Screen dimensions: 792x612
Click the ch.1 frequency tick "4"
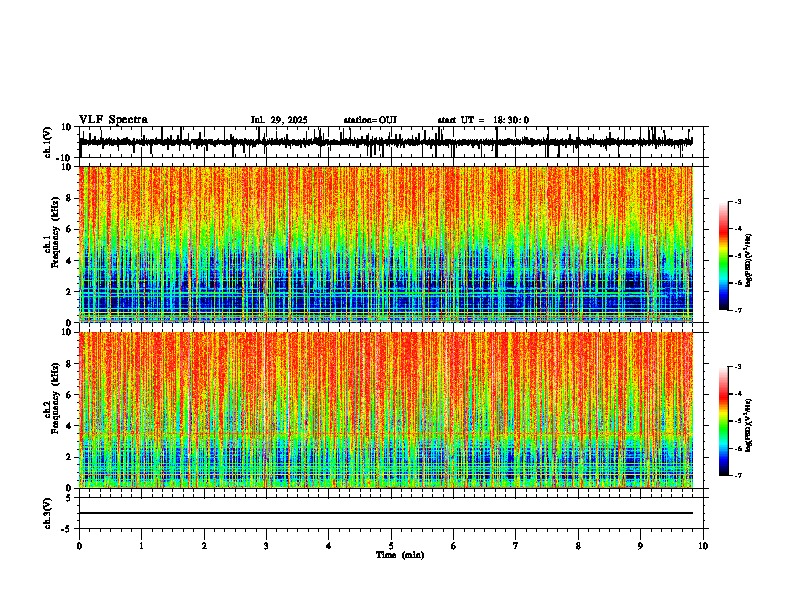coord(70,261)
